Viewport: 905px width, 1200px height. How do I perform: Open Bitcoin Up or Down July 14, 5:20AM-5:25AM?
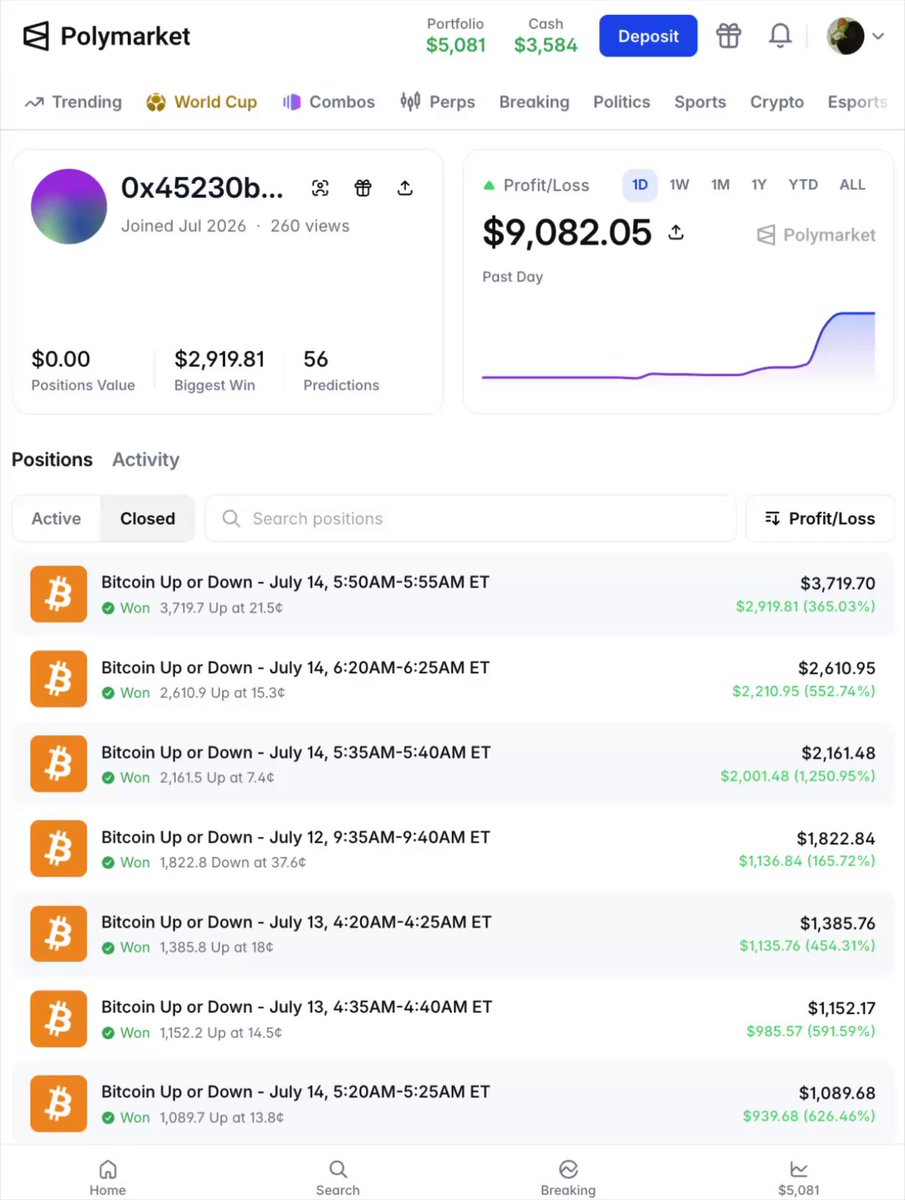(x=453, y=1104)
